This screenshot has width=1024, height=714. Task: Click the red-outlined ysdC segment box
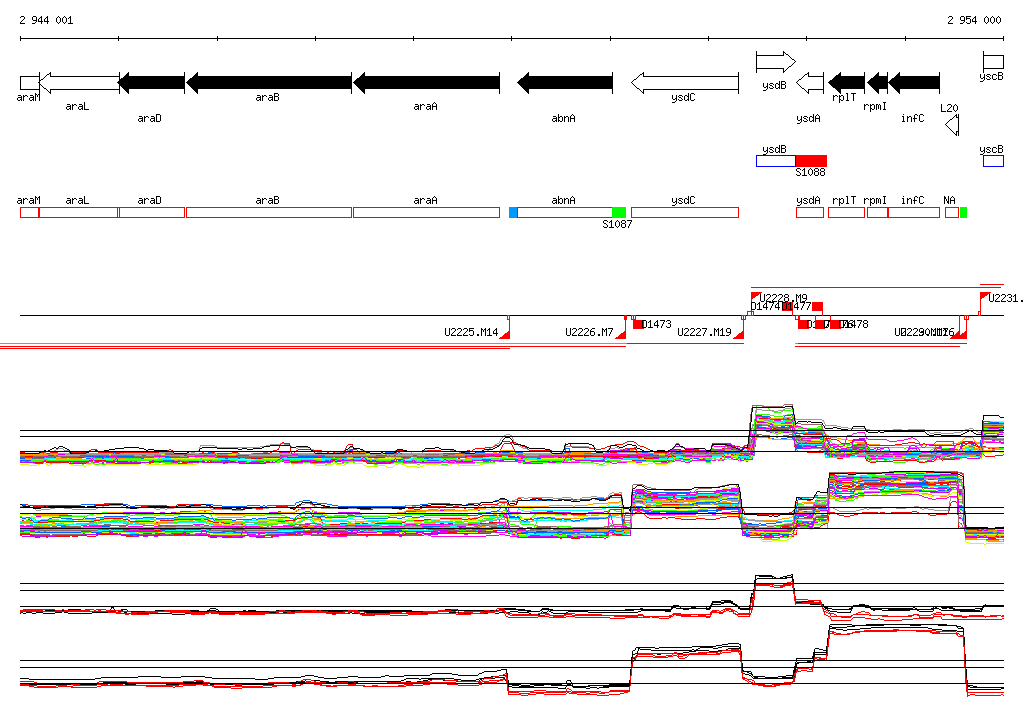tap(685, 212)
